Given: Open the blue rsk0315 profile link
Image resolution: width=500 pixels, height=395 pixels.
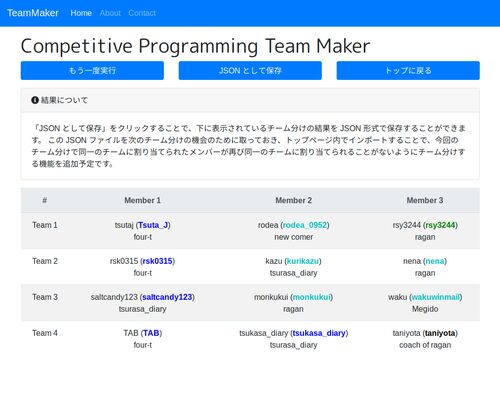Looking at the screenshot, I should click(x=157, y=261).
